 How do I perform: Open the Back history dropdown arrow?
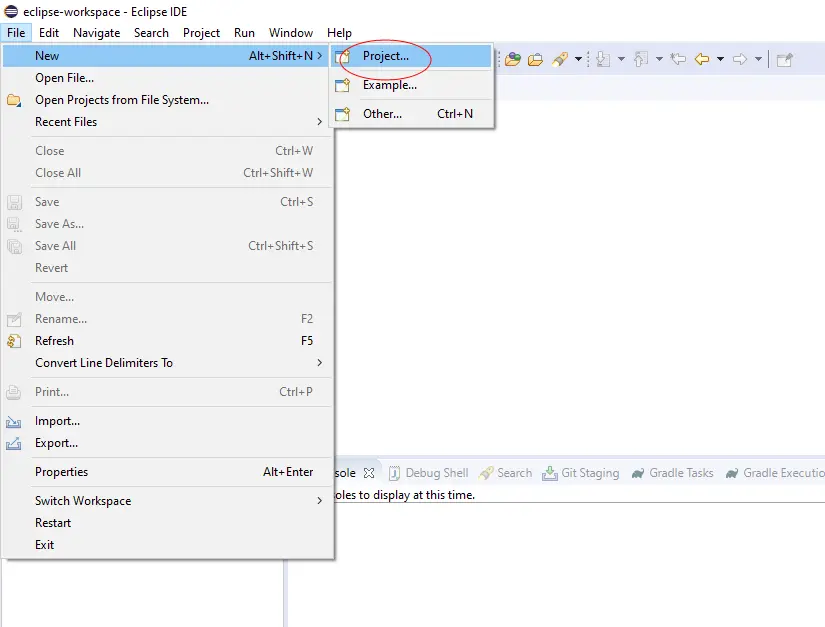(720, 59)
